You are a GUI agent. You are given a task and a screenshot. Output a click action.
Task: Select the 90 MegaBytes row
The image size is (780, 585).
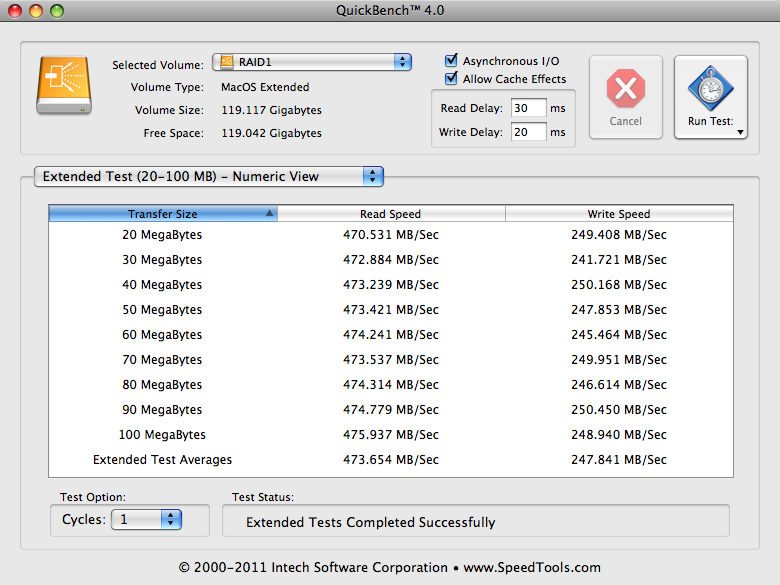point(391,409)
